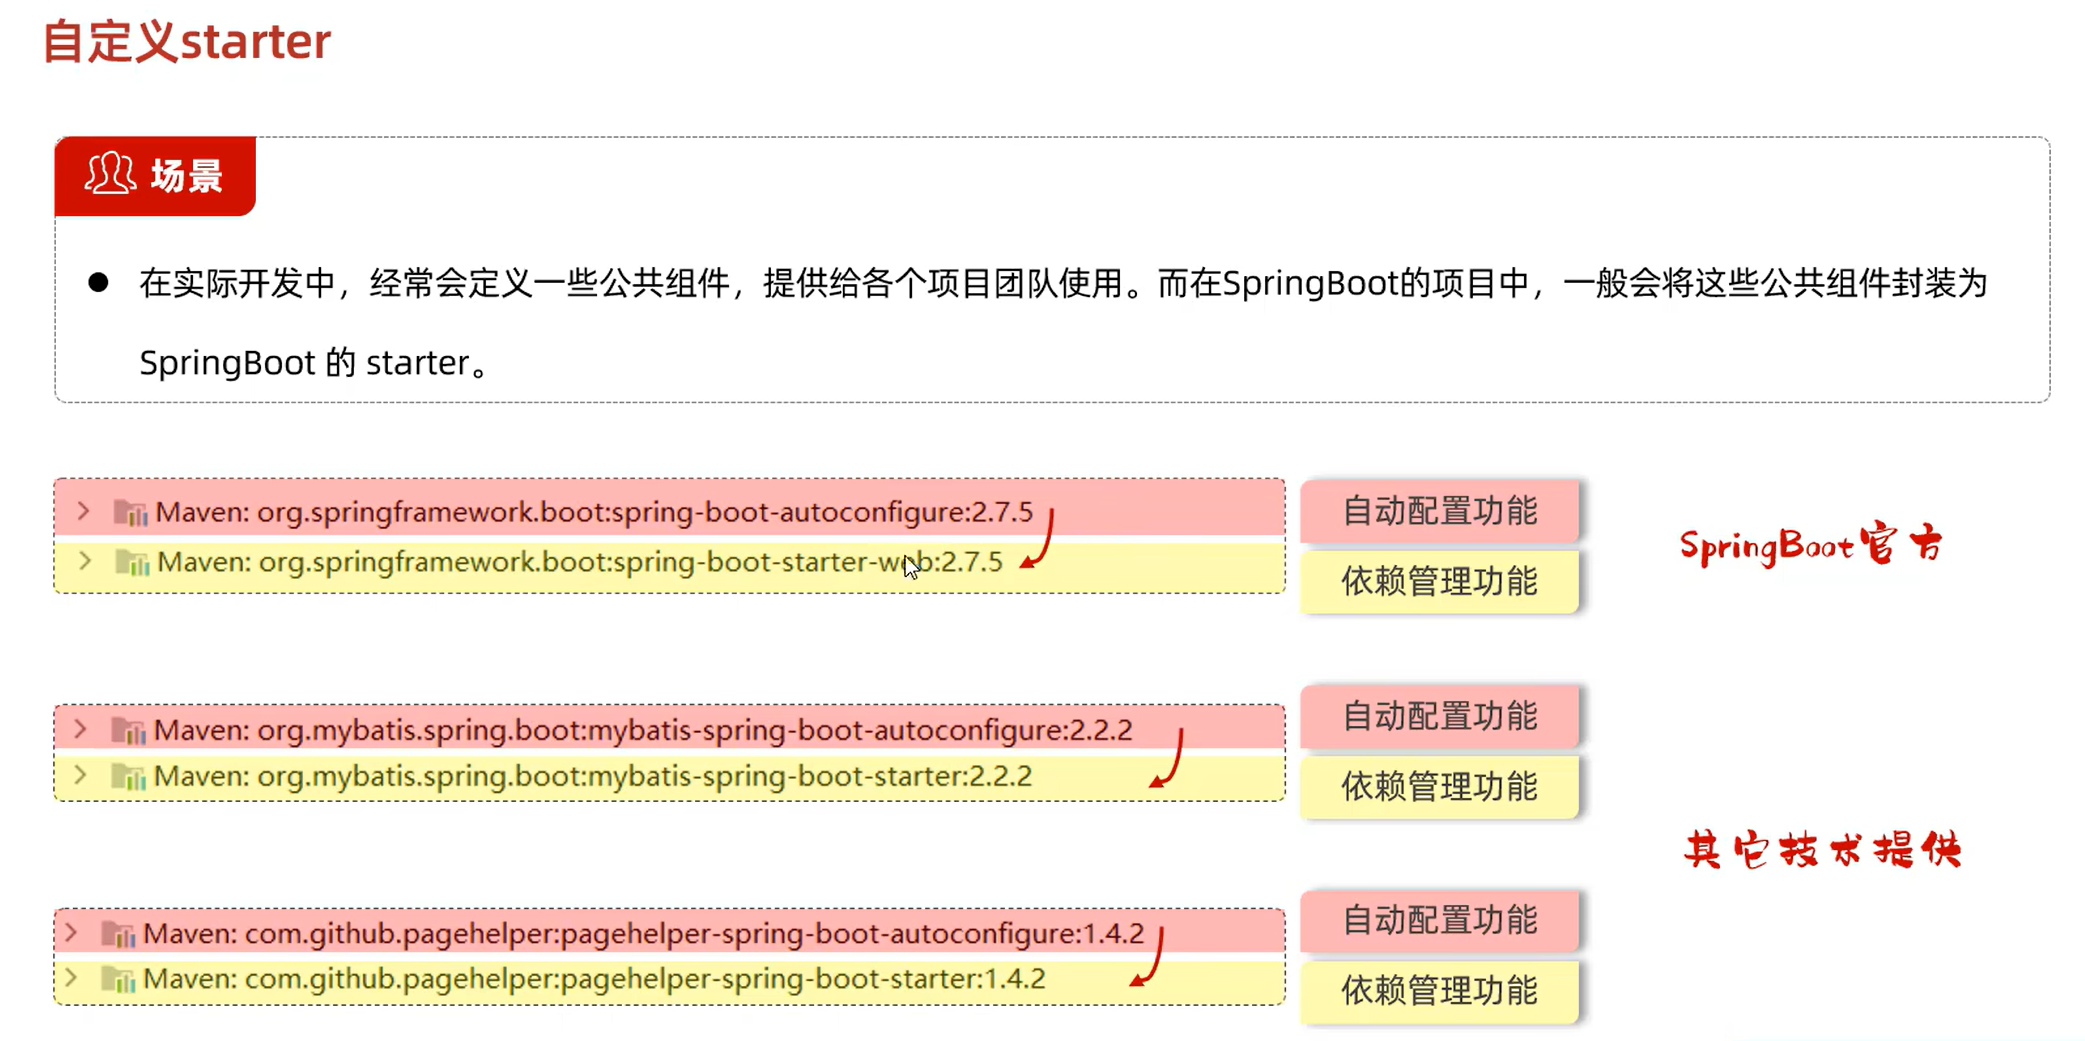Image resolution: width=2085 pixels, height=1041 pixels.
Task: Click library icon of mybatis-spring-boot-autoconfigure:2.2.2
Action: pos(128,731)
